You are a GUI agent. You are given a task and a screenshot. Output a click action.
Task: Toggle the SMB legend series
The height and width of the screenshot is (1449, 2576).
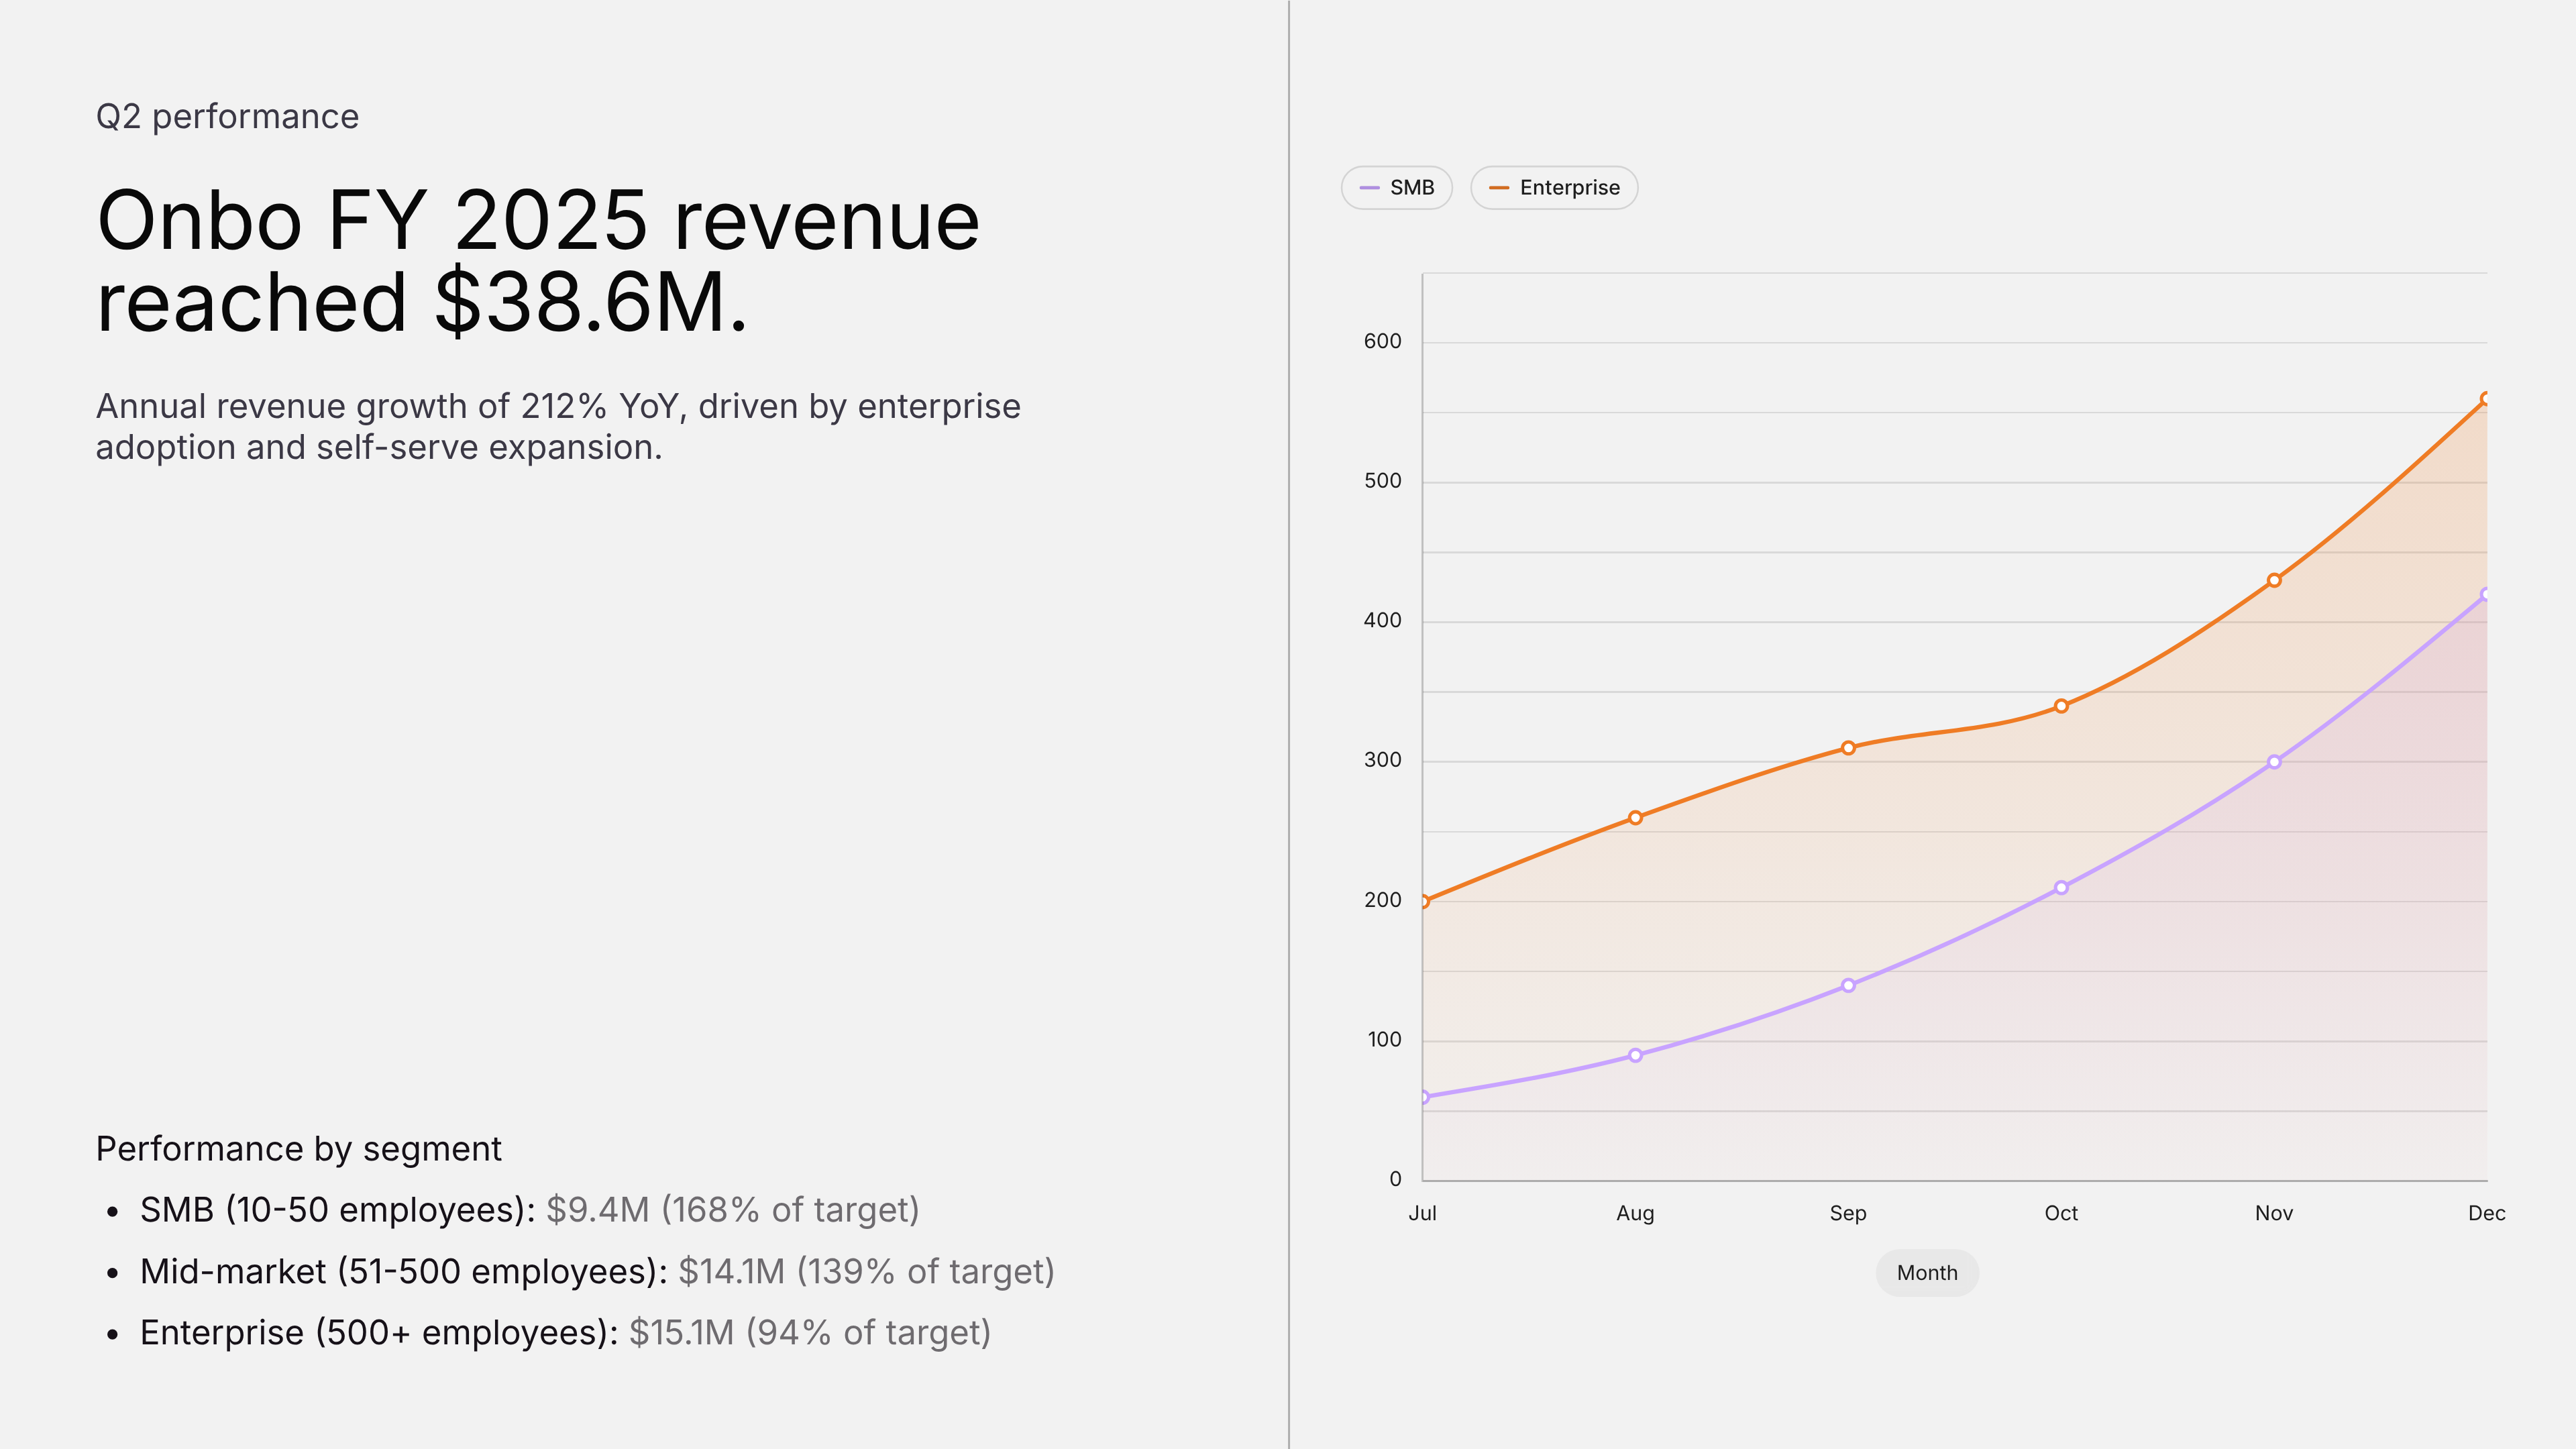(x=1396, y=187)
